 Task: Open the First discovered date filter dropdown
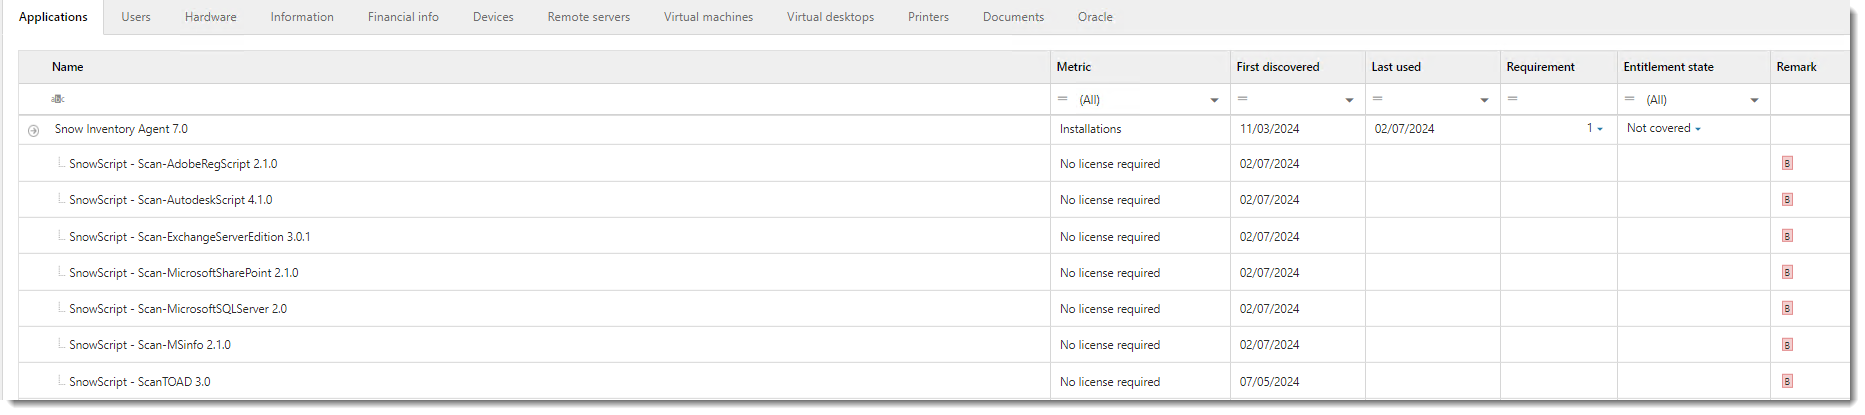[1349, 100]
